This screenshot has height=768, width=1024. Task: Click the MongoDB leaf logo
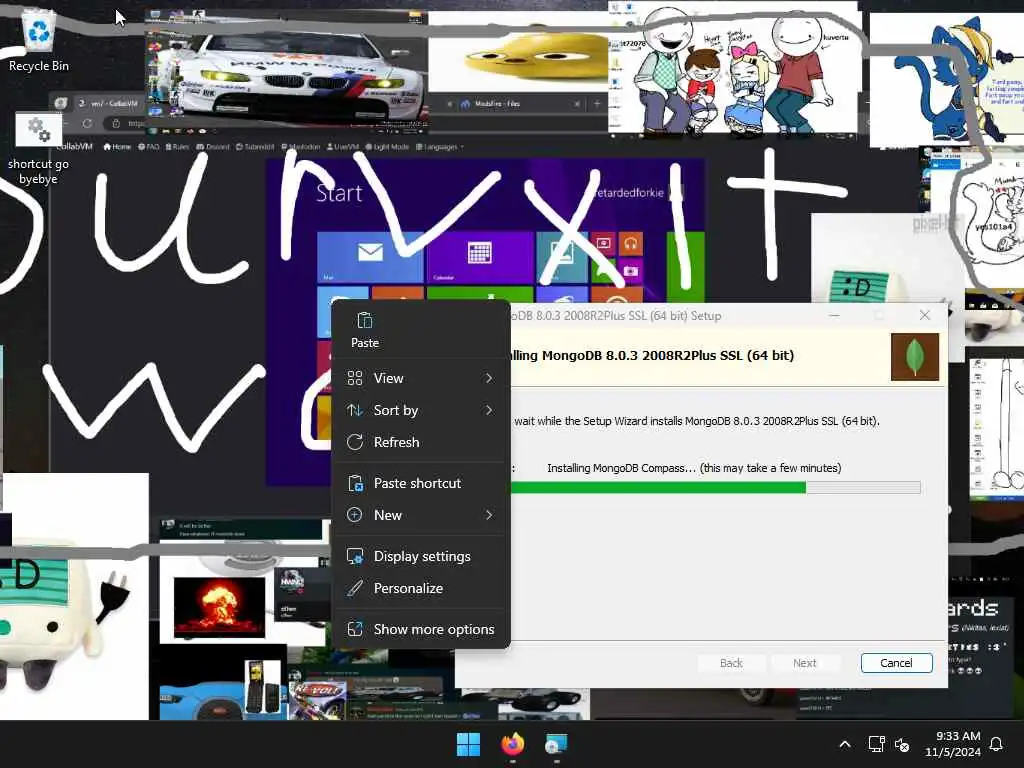pyautogui.click(x=915, y=357)
